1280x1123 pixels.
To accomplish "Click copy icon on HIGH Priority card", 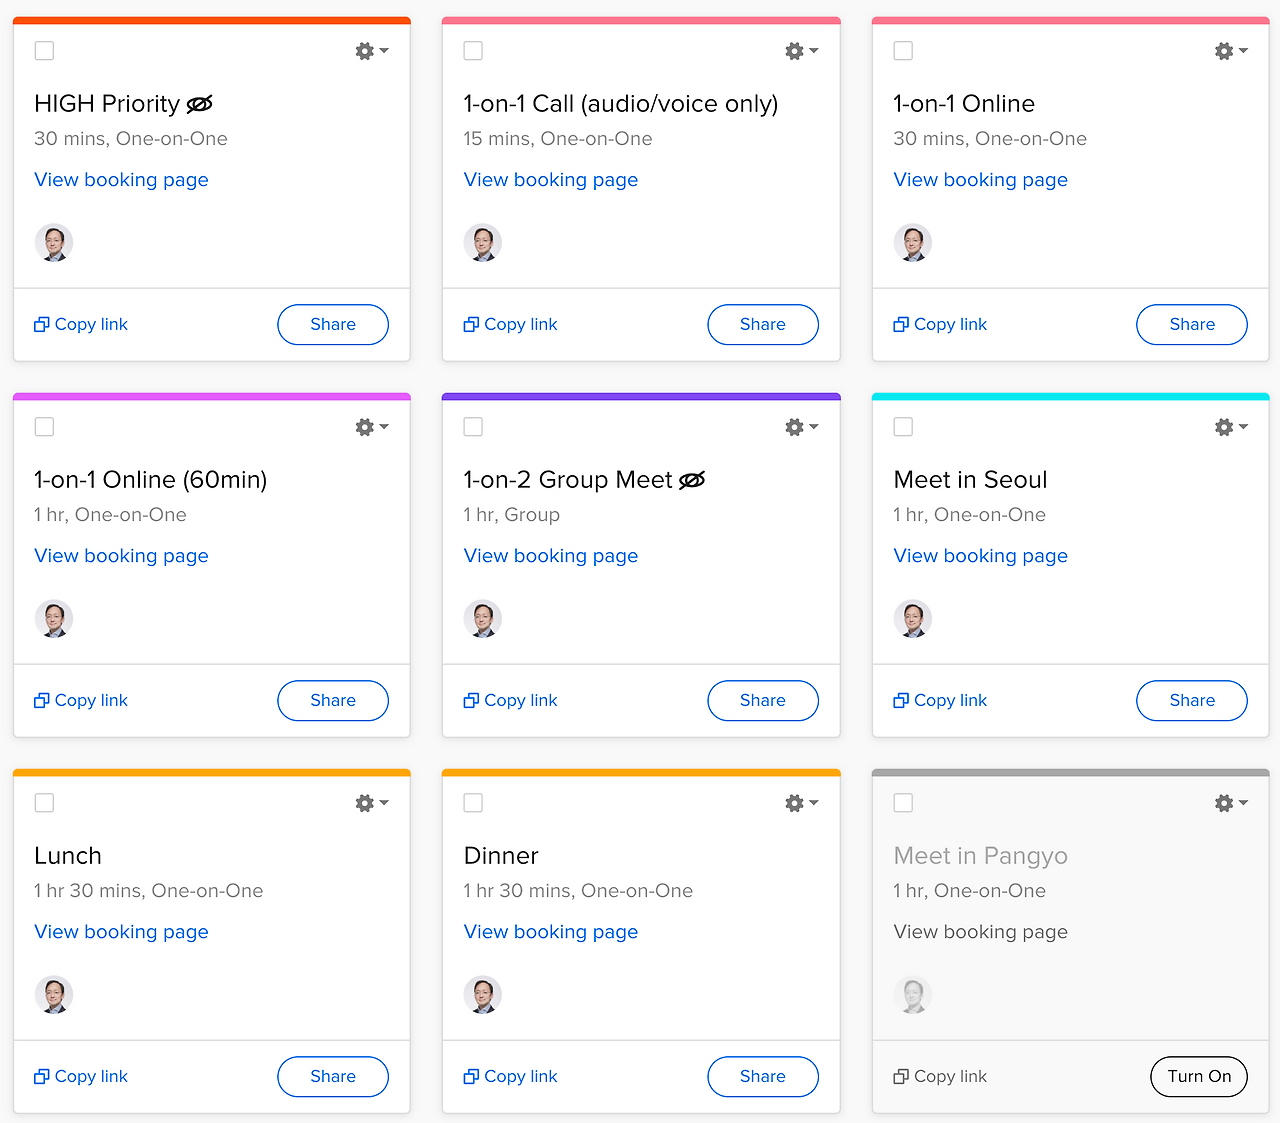I will [41, 325].
